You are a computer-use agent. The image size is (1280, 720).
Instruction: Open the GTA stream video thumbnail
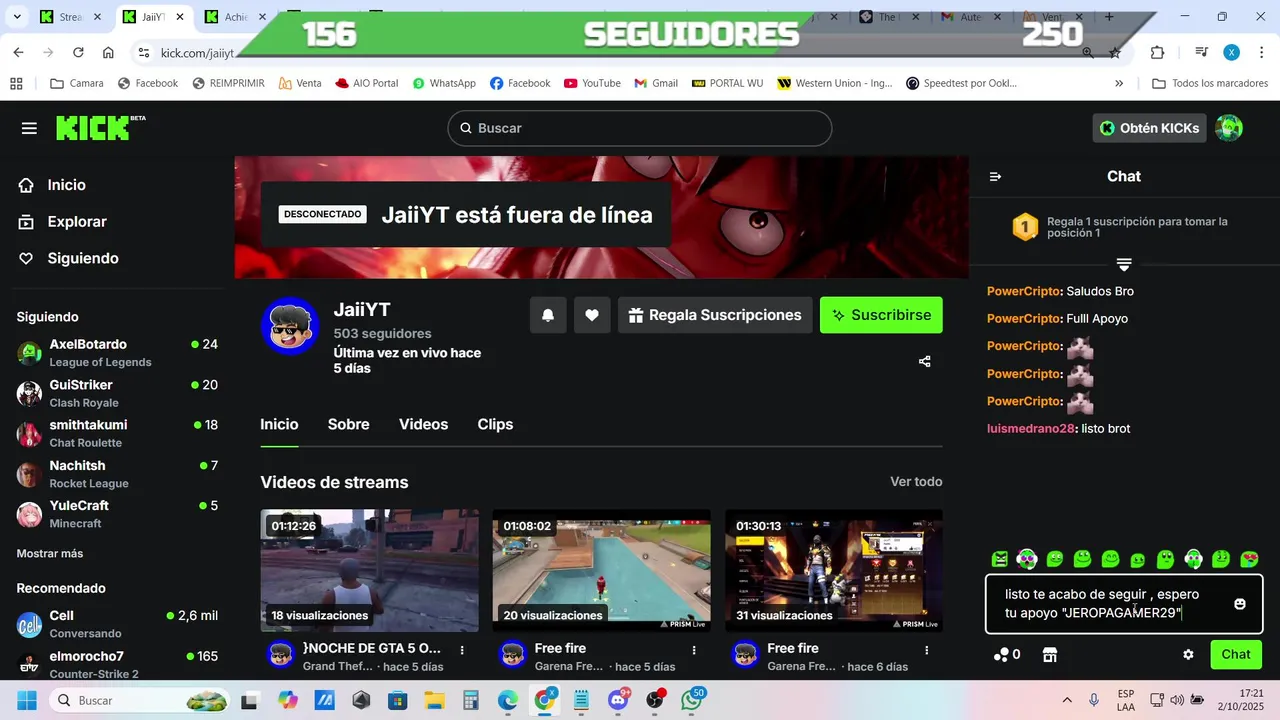pyautogui.click(x=369, y=571)
